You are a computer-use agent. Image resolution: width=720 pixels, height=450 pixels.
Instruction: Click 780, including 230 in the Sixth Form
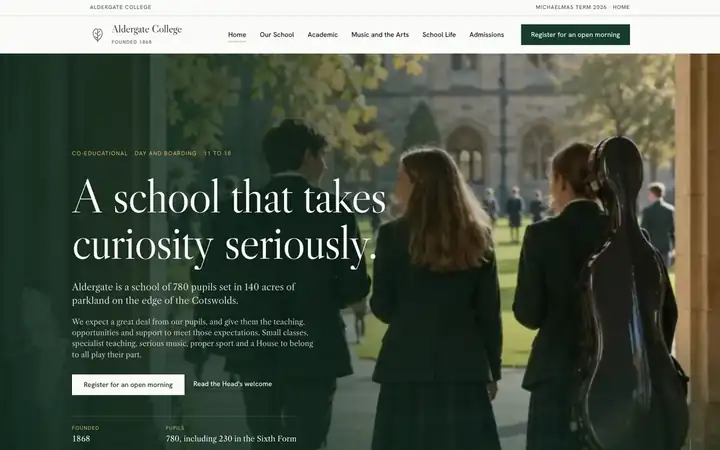click(231, 439)
